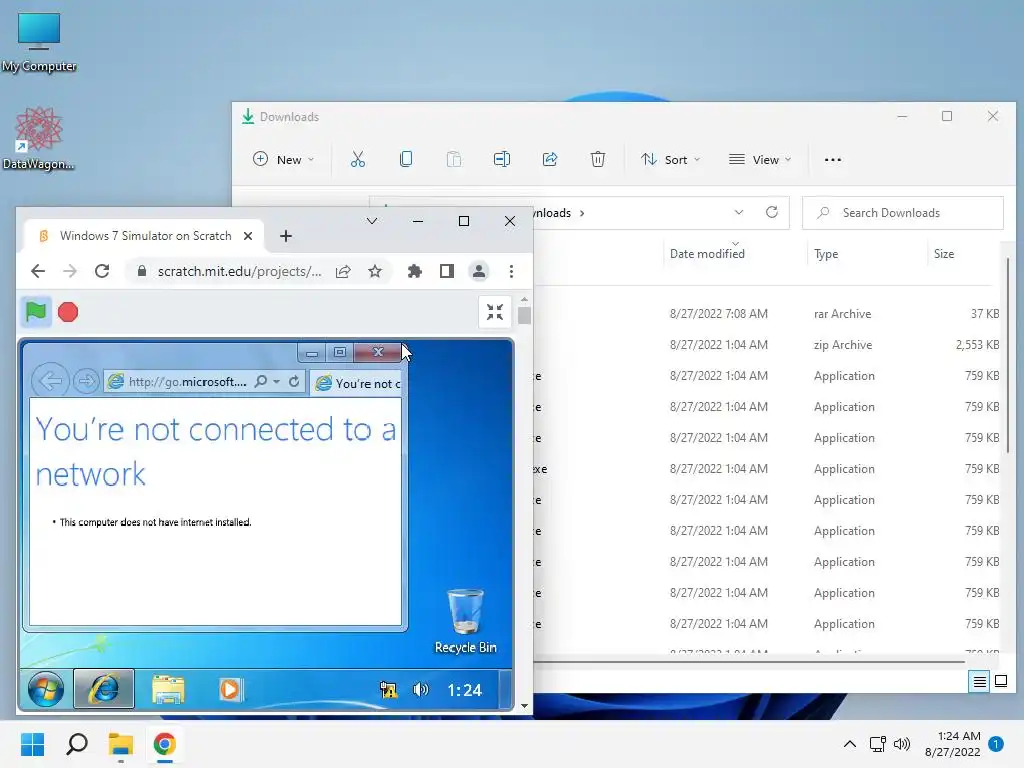Viewport: 1024px width, 768px height.
Task: Click the Cut icon in Downloads toolbar
Action: [x=357, y=159]
